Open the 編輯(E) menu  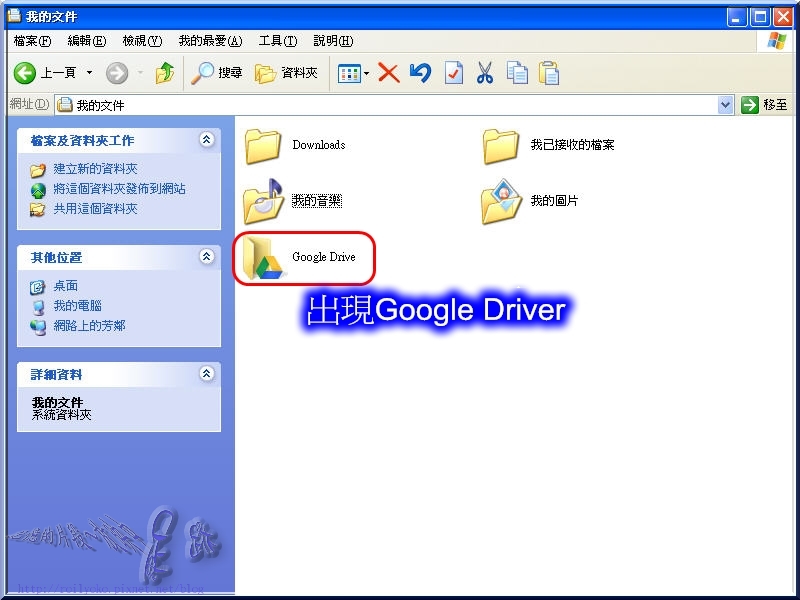[x=87, y=41]
